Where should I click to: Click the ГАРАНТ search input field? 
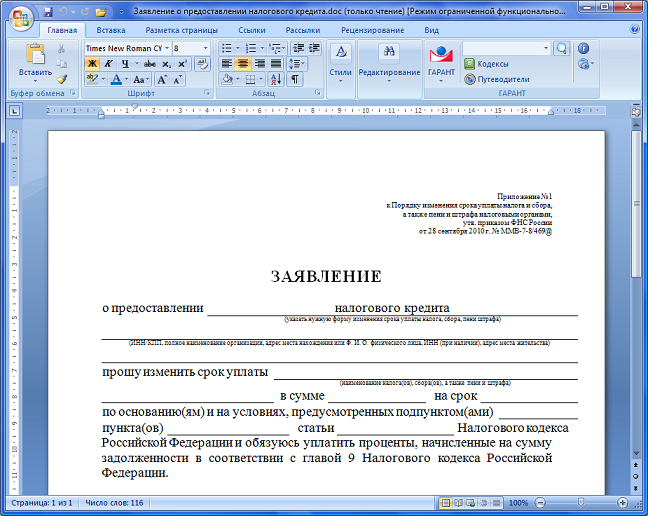tap(503, 47)
